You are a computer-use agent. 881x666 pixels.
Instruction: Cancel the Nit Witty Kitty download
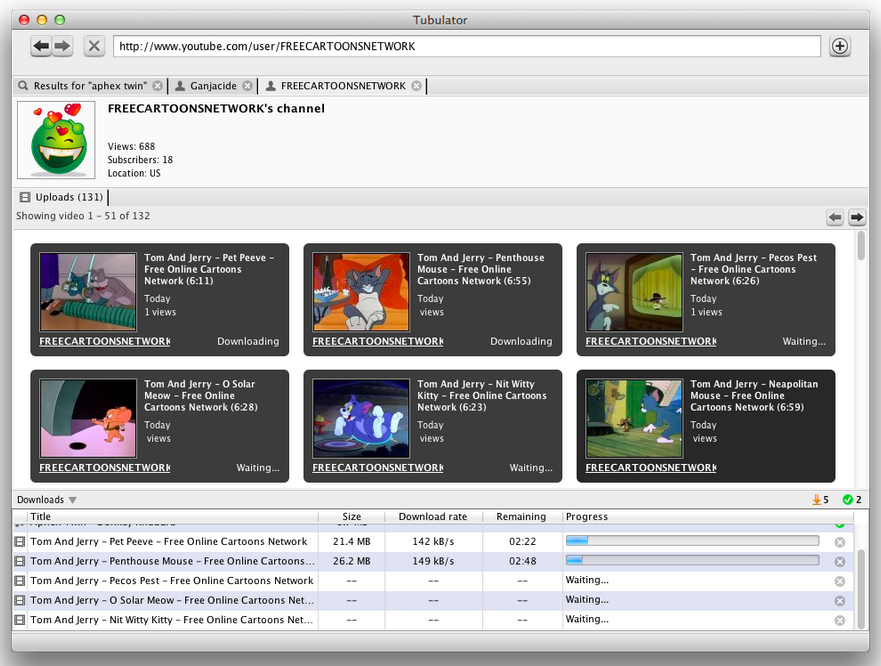tap(839, 620)
